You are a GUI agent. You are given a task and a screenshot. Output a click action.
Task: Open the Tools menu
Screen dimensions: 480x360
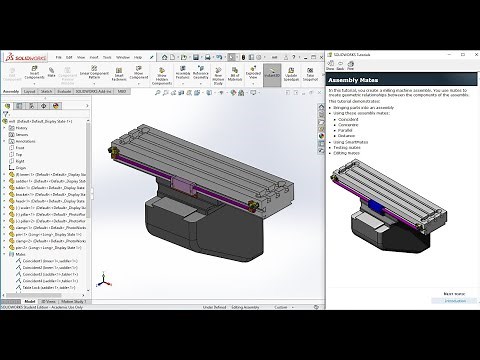tap(107, 57)
